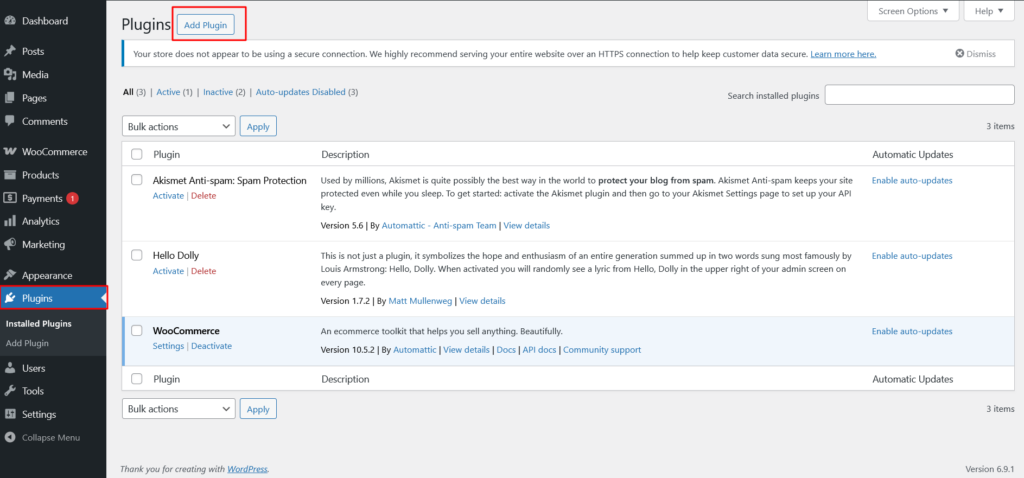Click the Appearance paintbrush icon

click(10, 275)
